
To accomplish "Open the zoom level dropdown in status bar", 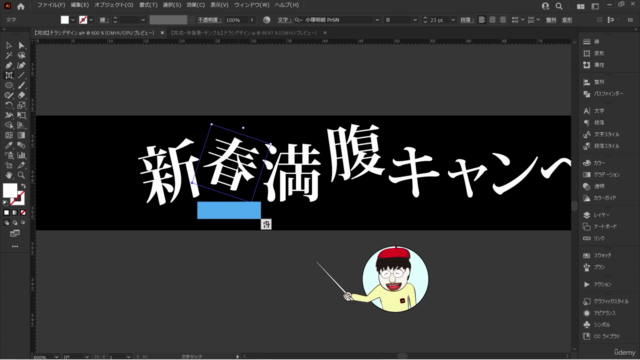I will click(x=56, y=357).
